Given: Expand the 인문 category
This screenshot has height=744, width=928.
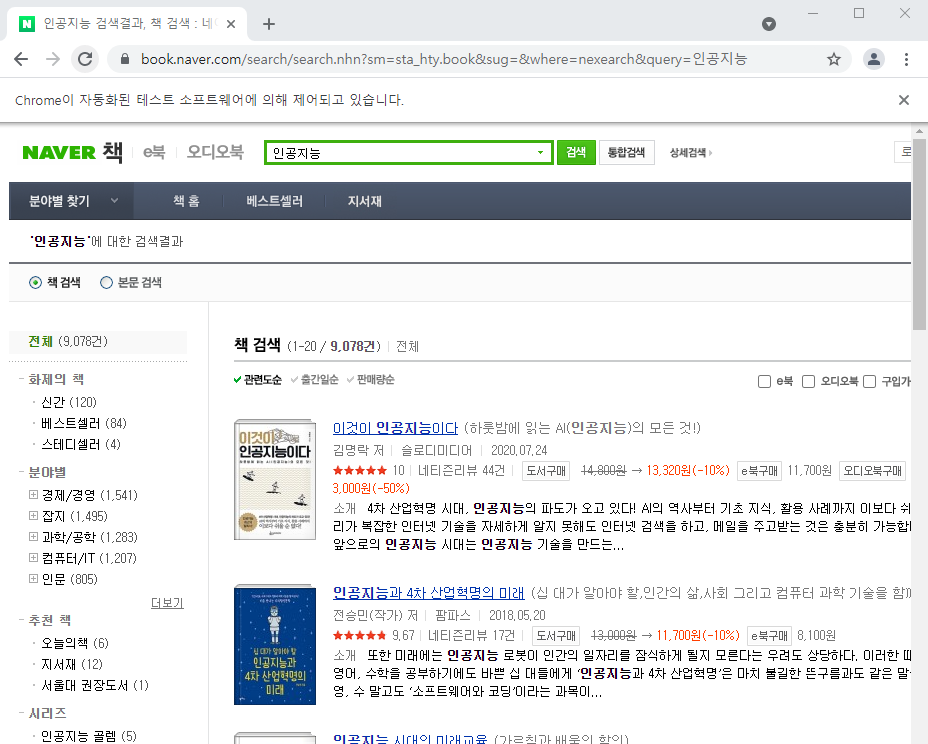Looking at the screenshot, I should pos(34,578).
